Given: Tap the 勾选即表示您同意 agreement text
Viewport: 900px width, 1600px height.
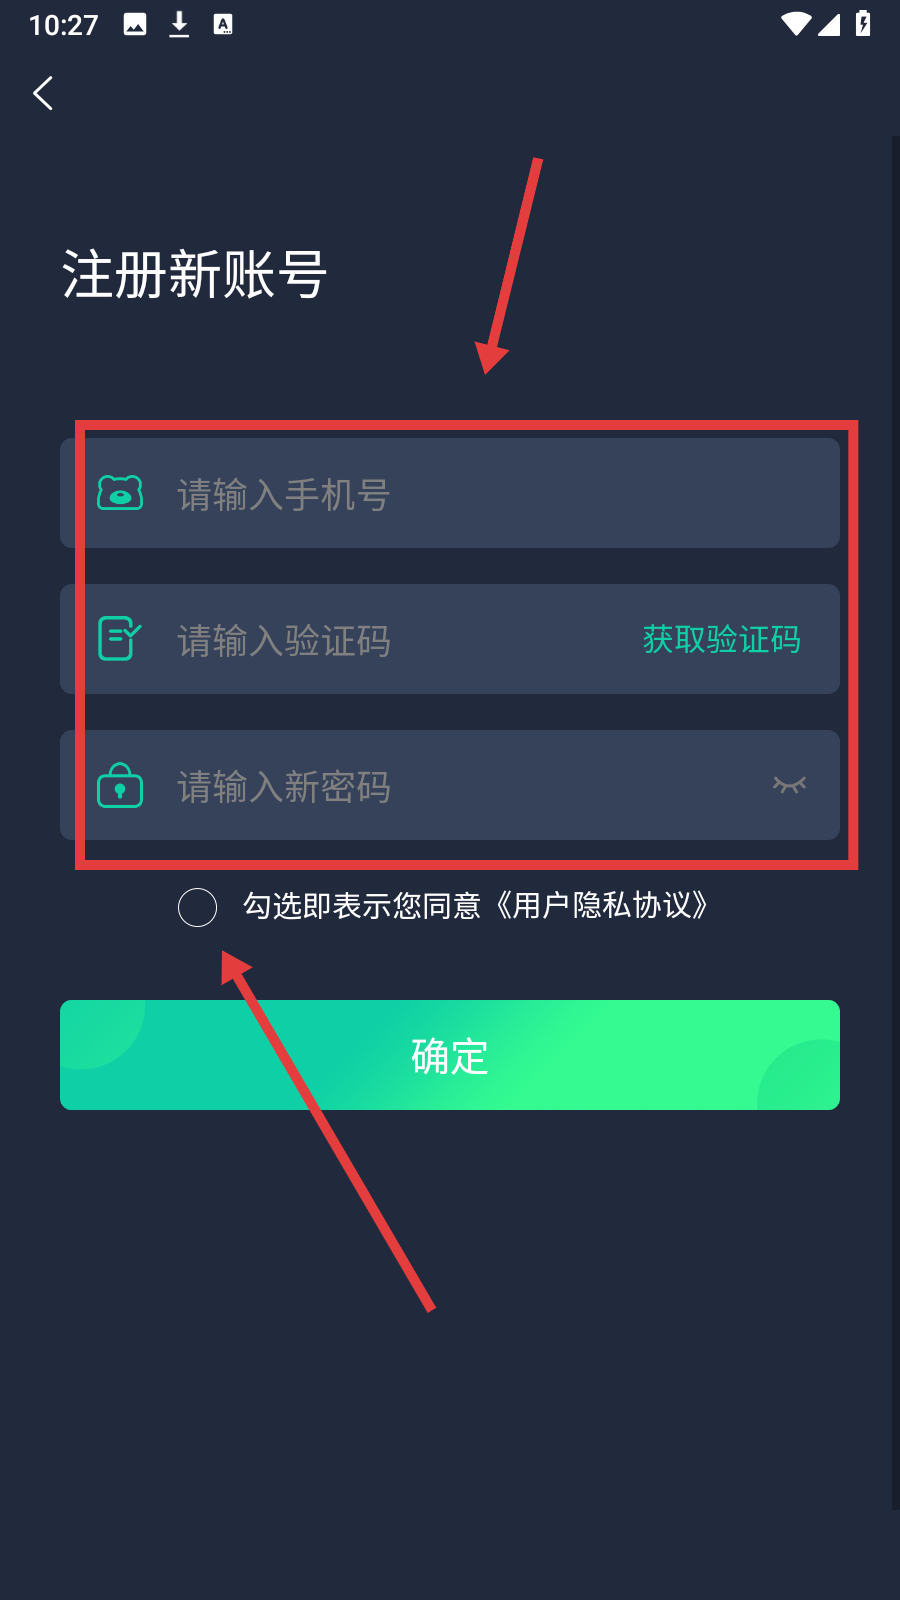Looking at the screenshot, I should coord(362,906).
